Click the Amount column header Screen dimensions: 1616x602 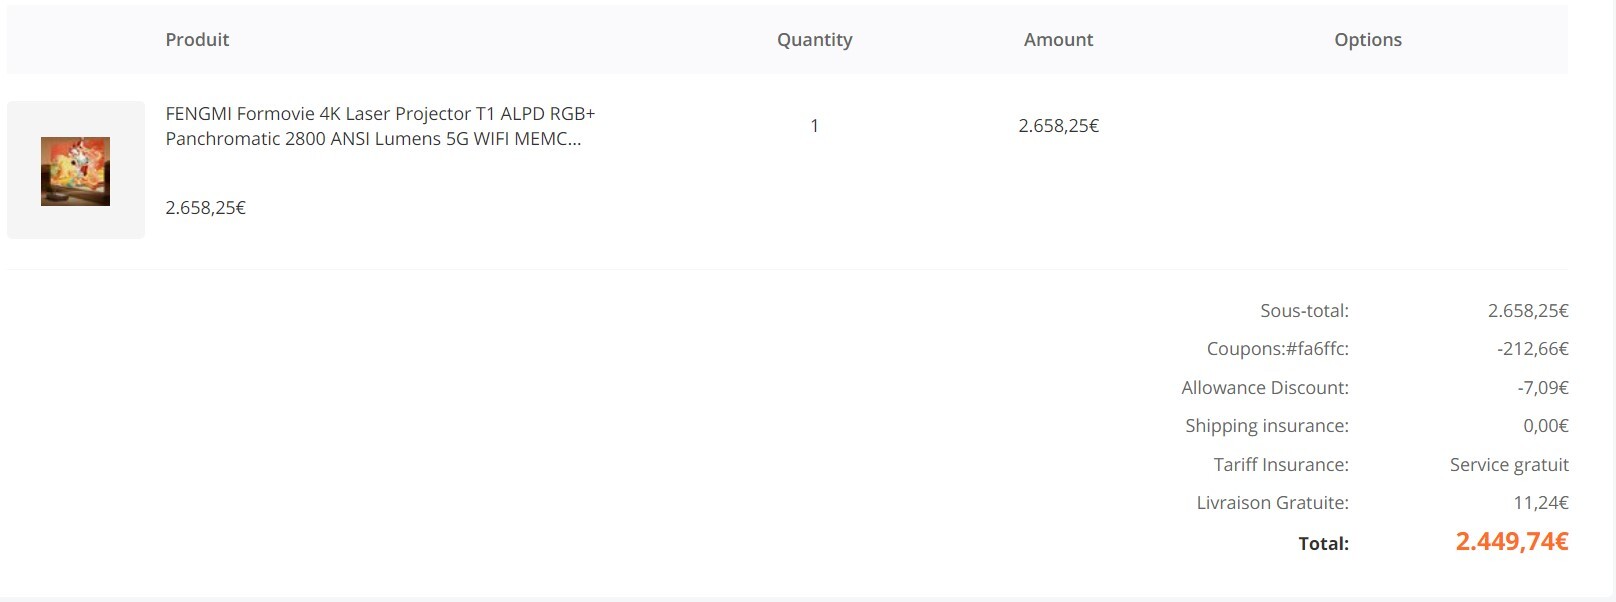click(1058, 40)
